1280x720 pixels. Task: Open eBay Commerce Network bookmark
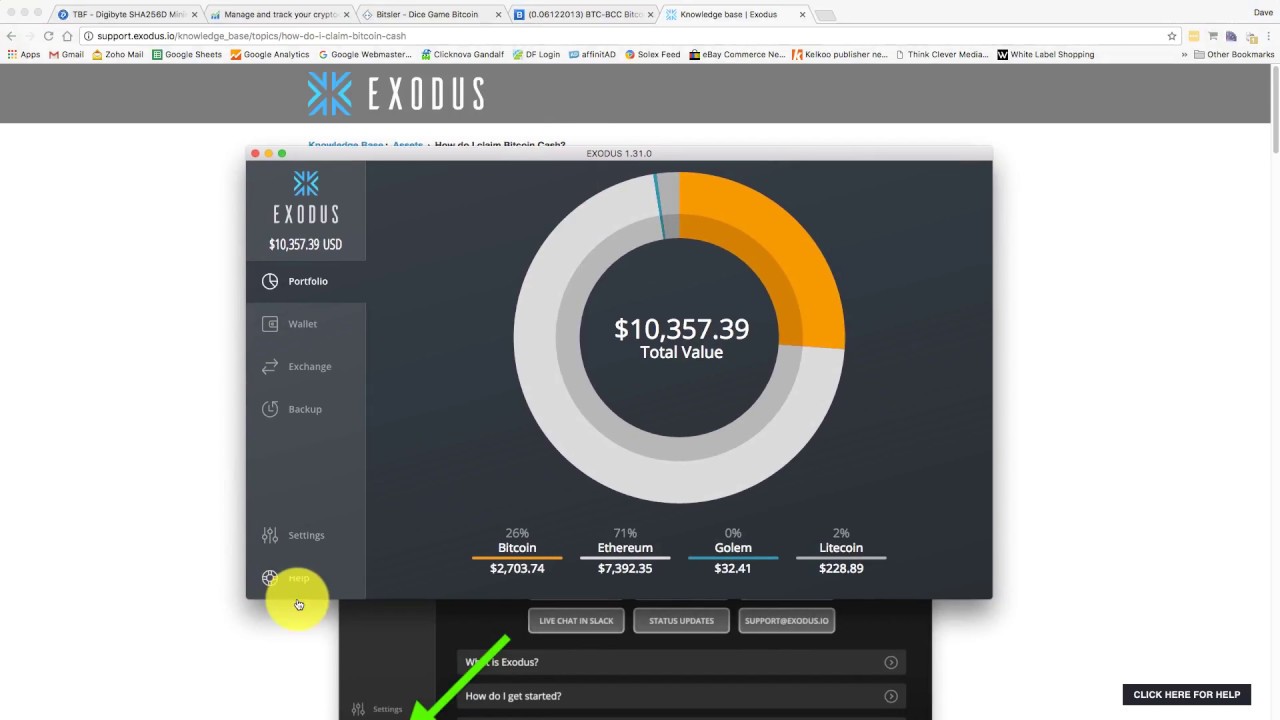point(737,54)
